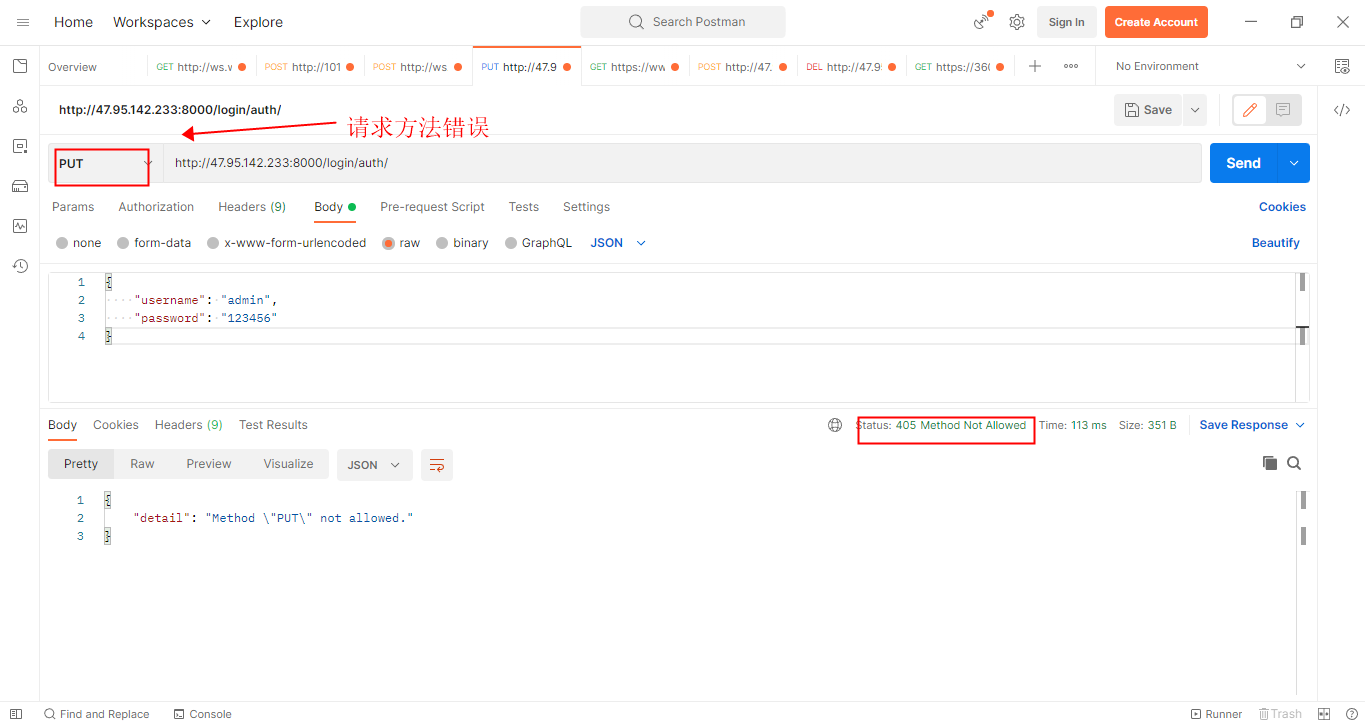Open the Console in status bar
Viewport: 1365px width, 725px height.
202,714
